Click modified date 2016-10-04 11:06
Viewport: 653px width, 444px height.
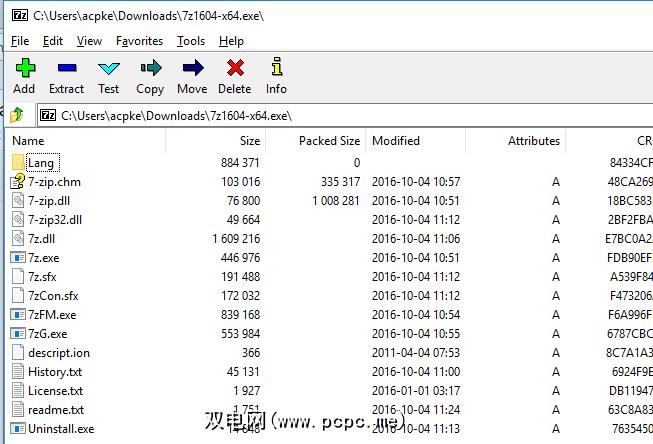click(x=416, y=239)
